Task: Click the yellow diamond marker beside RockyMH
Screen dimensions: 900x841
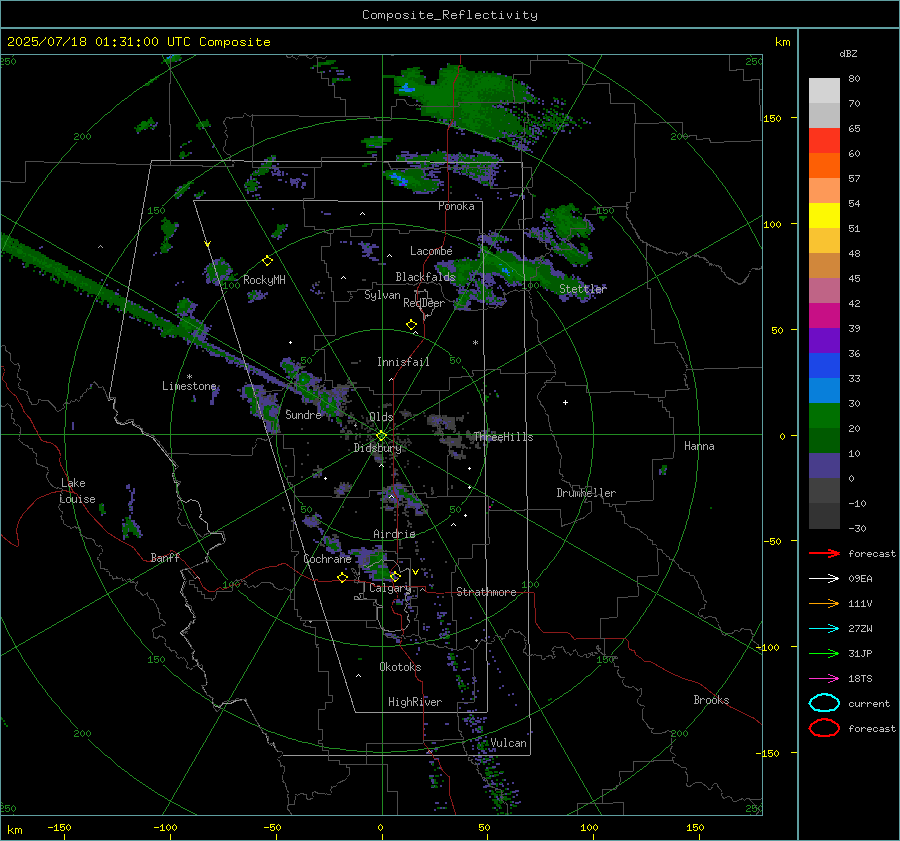Action: 267,261
